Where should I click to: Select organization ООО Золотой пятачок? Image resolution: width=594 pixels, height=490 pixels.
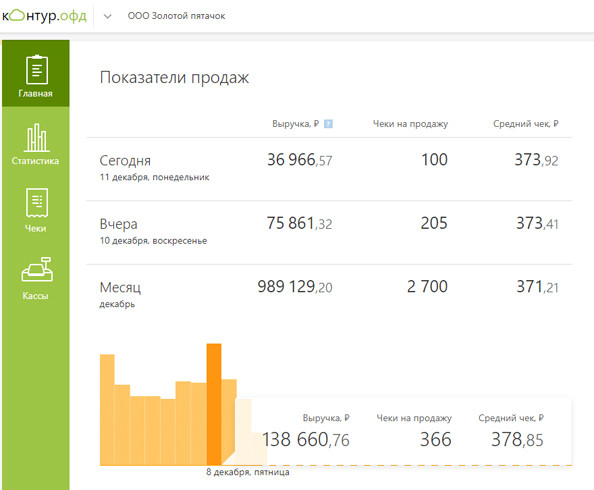pyautogui.click(x=176, y=16)
